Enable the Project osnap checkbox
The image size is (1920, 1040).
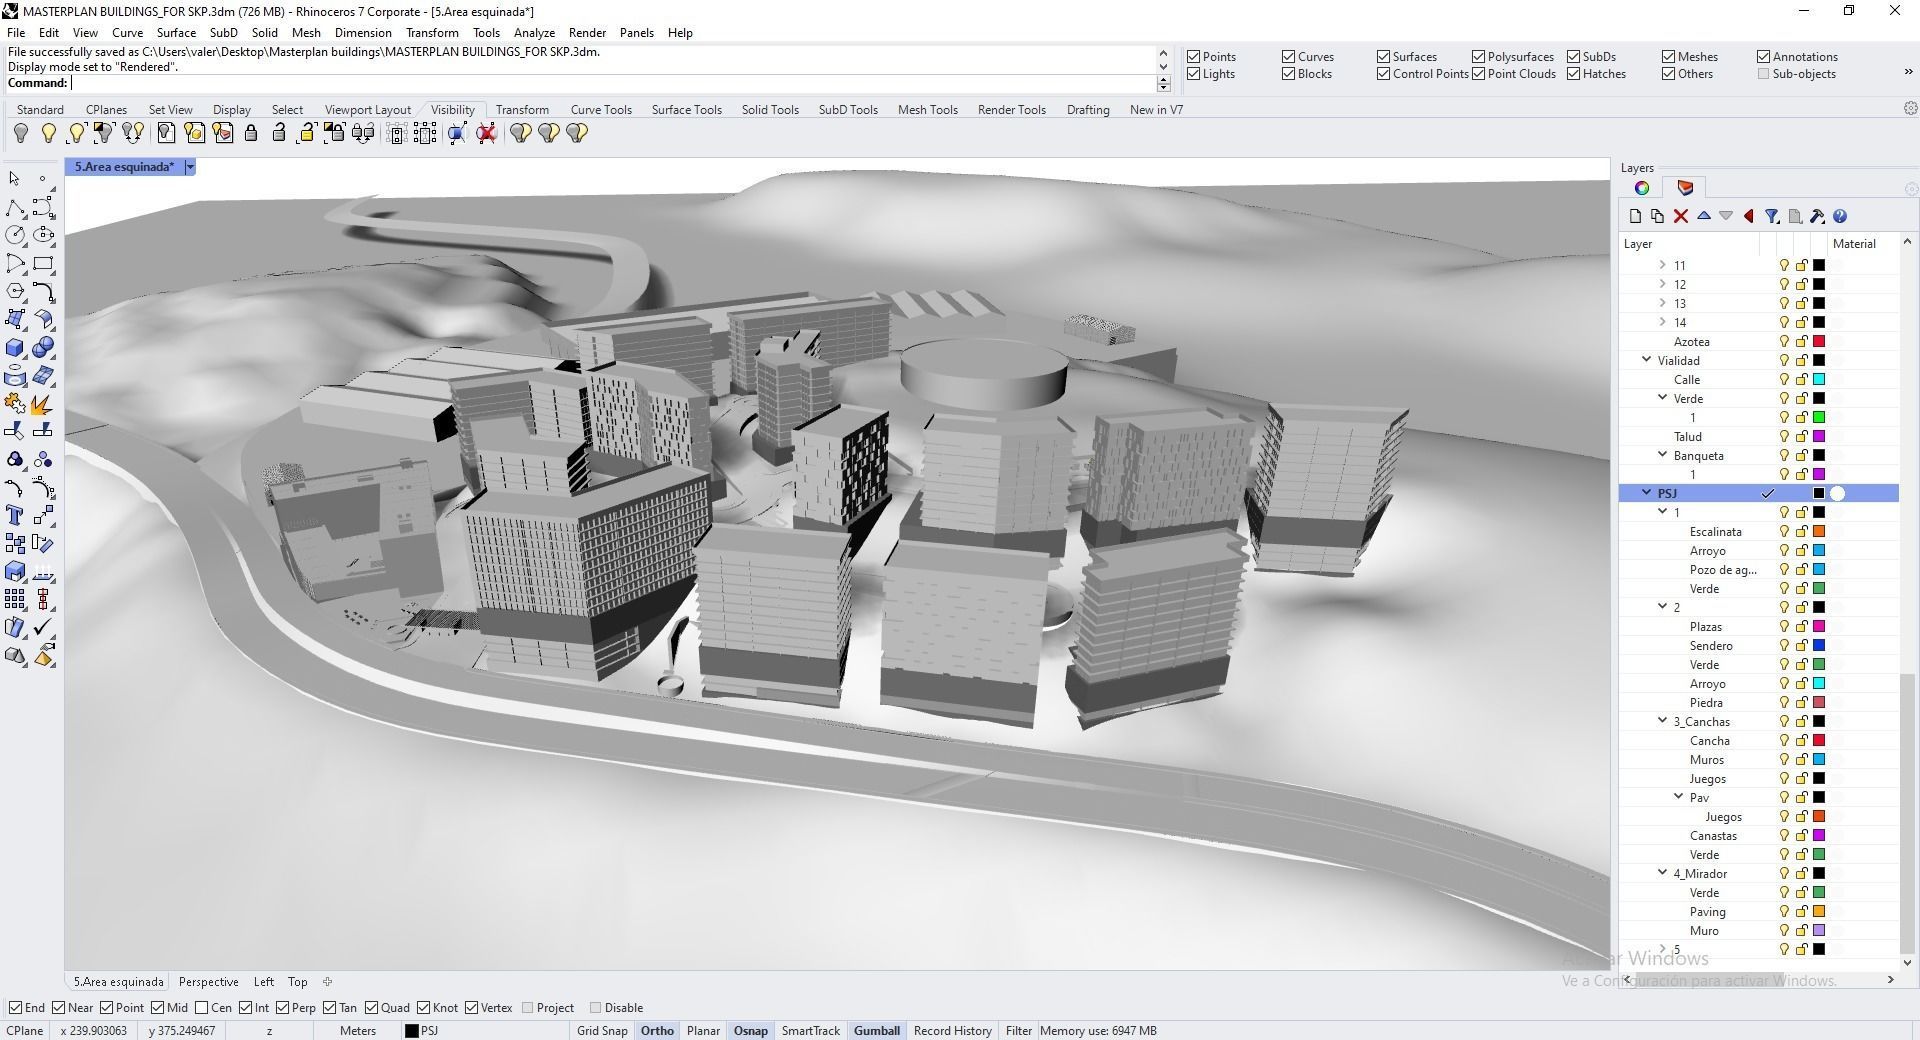click(x=528, y=1008)
